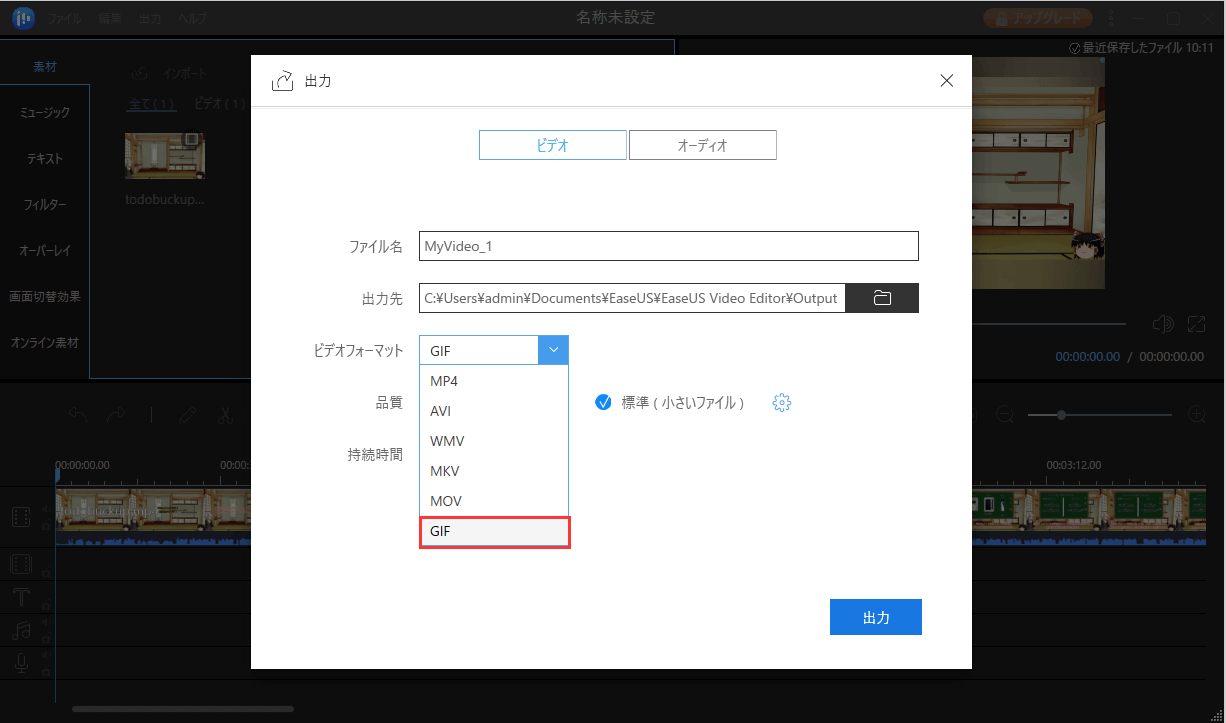Viewport: 1226px width, 723px height.
Task: Select the pencil edit tool
Action: tap(187, 415)
